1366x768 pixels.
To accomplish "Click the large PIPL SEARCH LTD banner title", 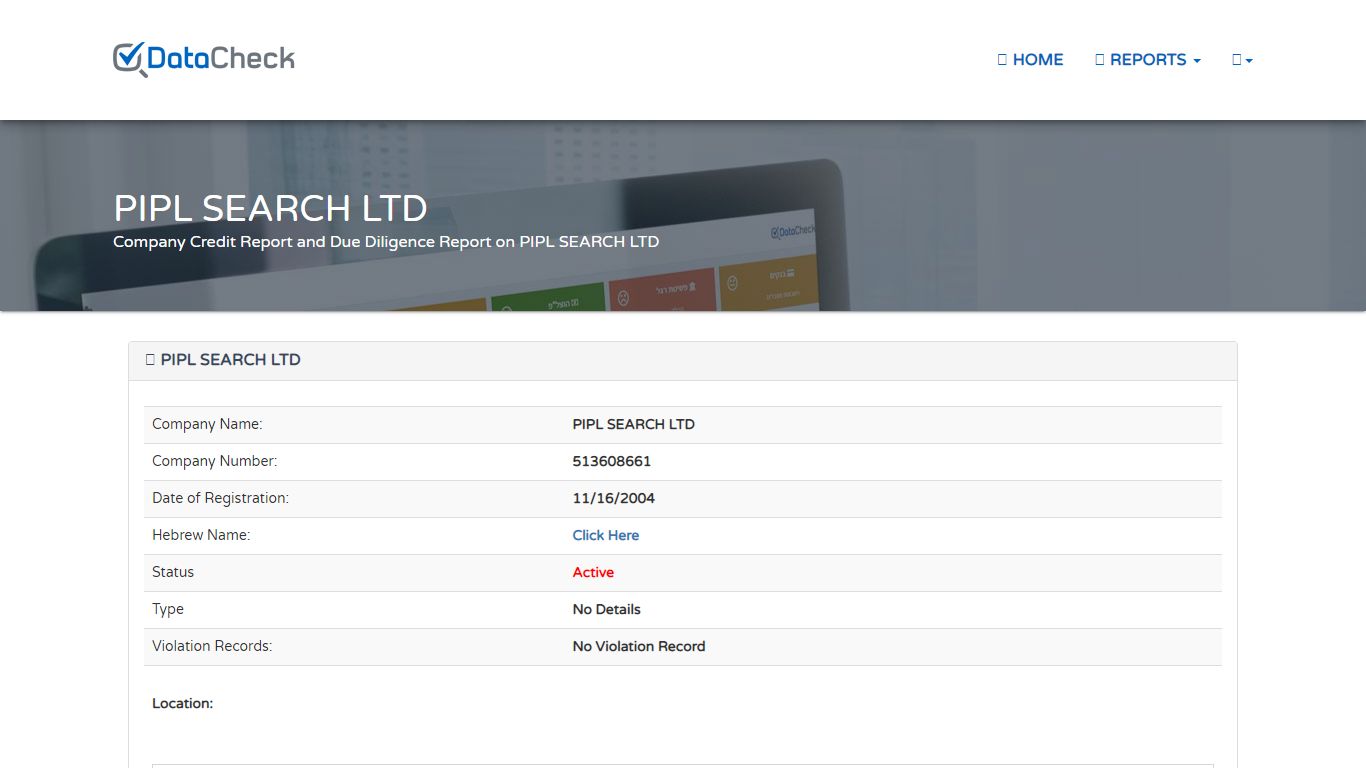I will [x=270, y=208].
